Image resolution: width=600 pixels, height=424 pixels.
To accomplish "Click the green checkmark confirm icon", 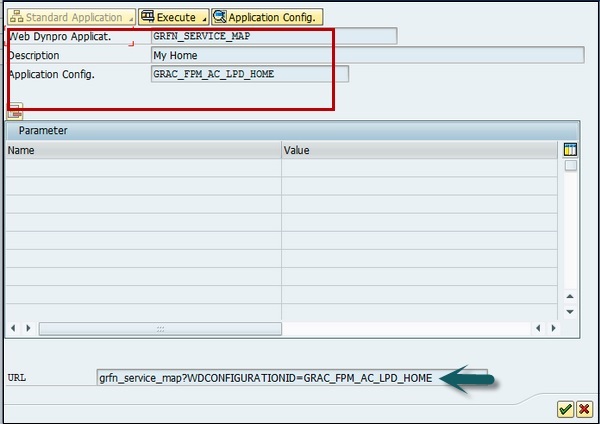I will click(566, 409).
